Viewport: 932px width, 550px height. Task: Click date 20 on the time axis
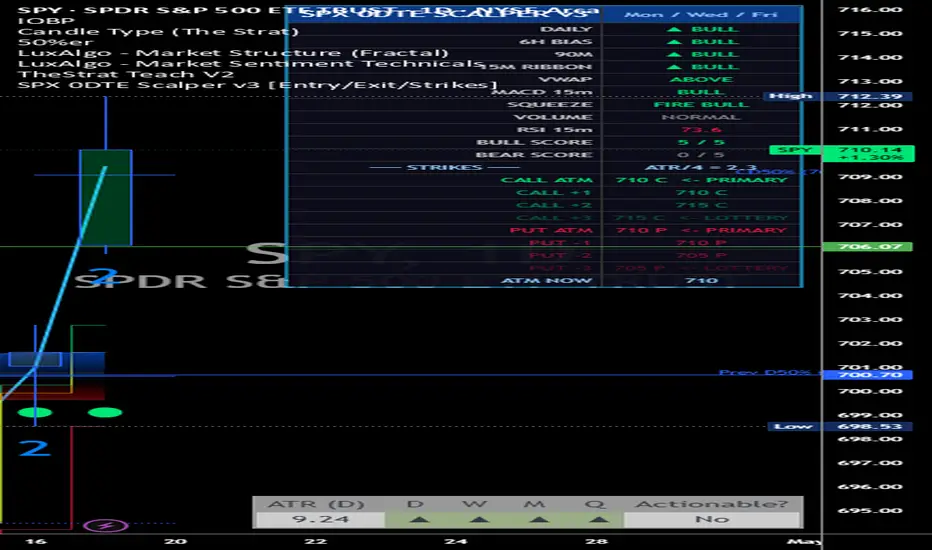[x=175, y=541]
